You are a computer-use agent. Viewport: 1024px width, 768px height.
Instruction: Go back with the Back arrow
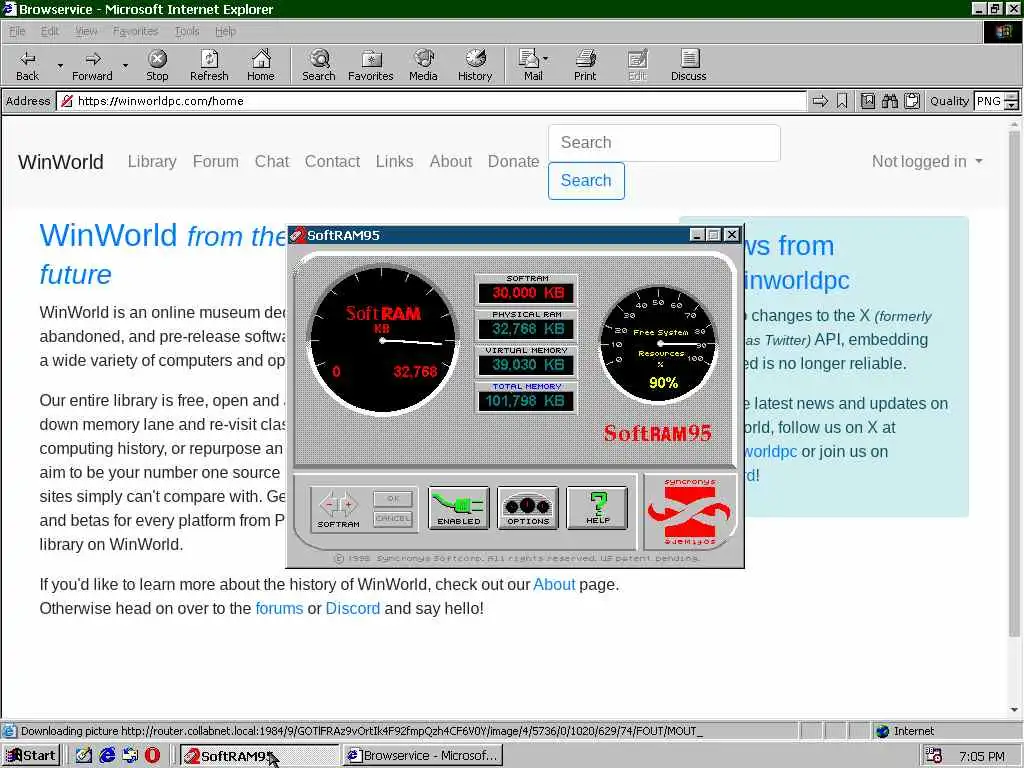(27, 65)
